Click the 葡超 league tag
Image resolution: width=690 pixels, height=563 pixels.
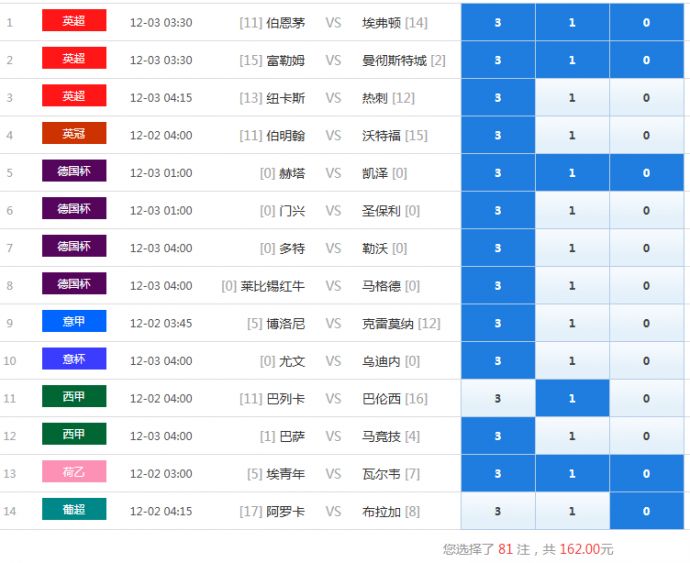74,510
